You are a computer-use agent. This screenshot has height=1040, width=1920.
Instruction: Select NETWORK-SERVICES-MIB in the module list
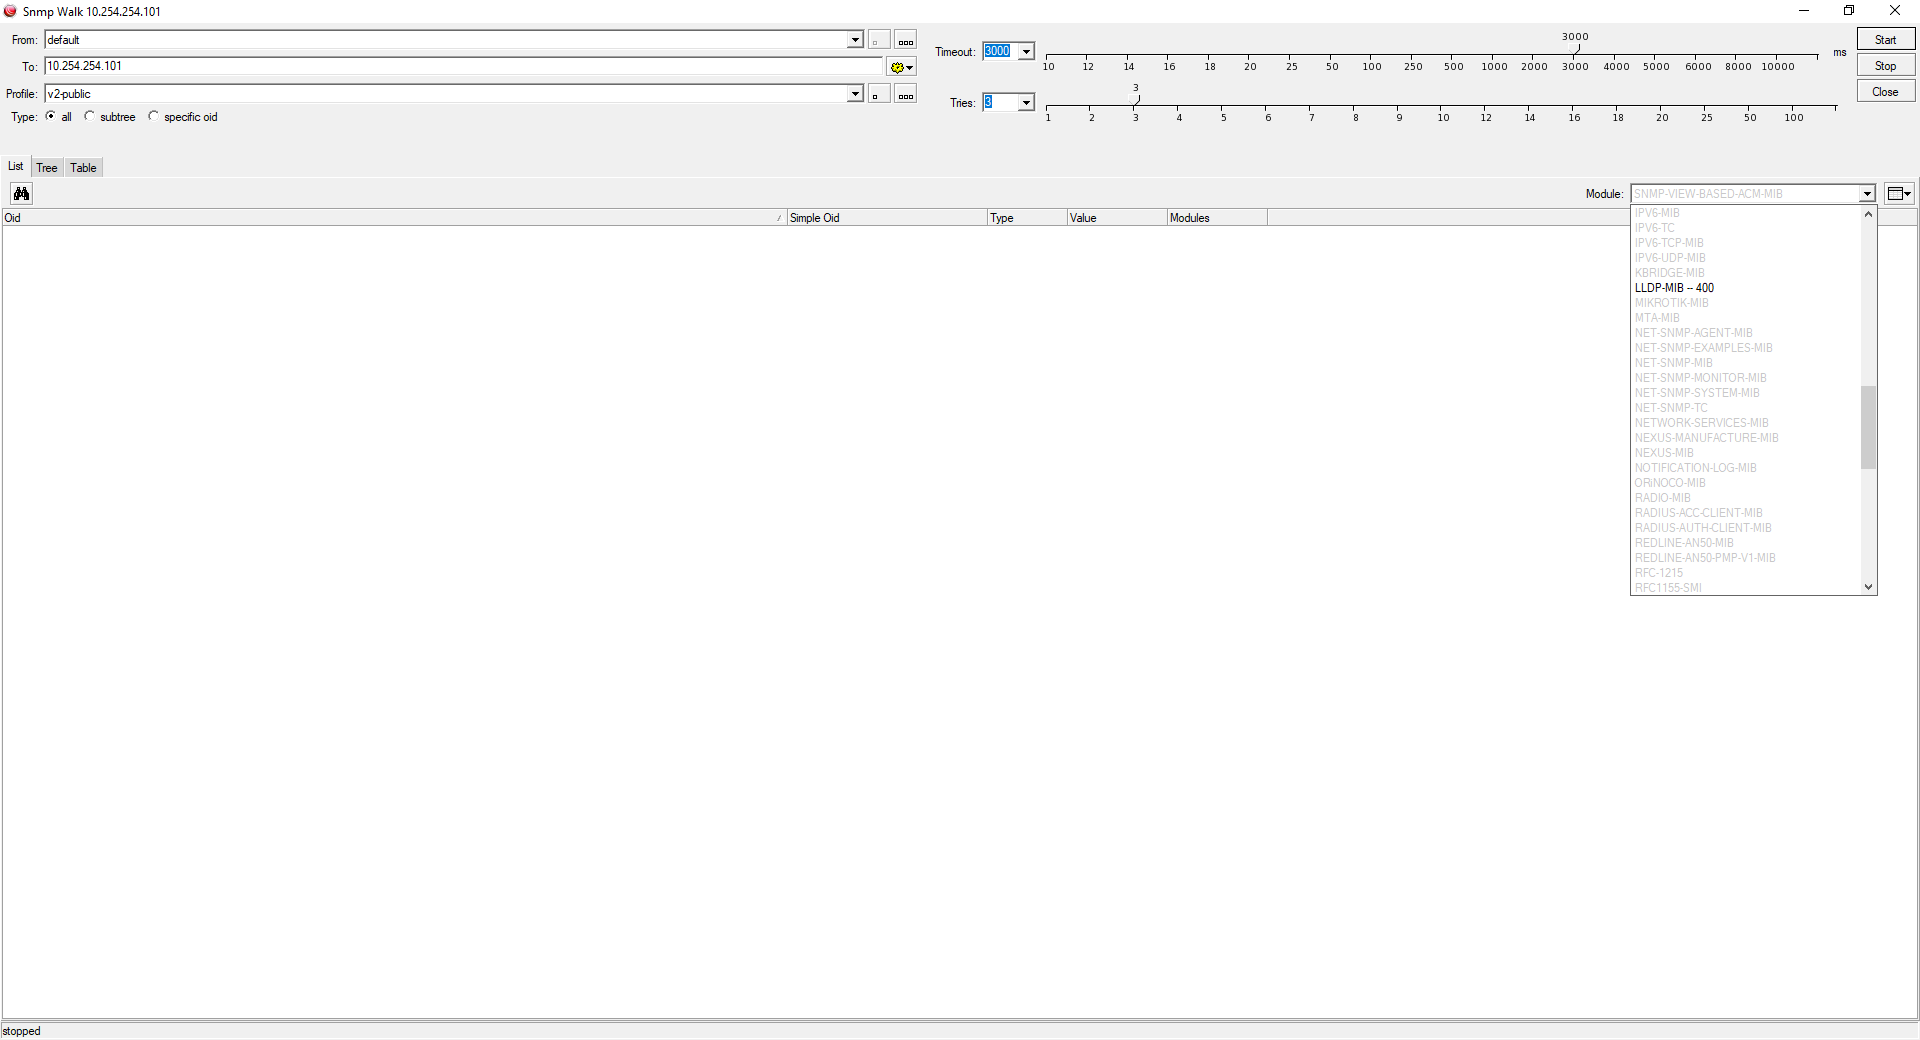1702,423
